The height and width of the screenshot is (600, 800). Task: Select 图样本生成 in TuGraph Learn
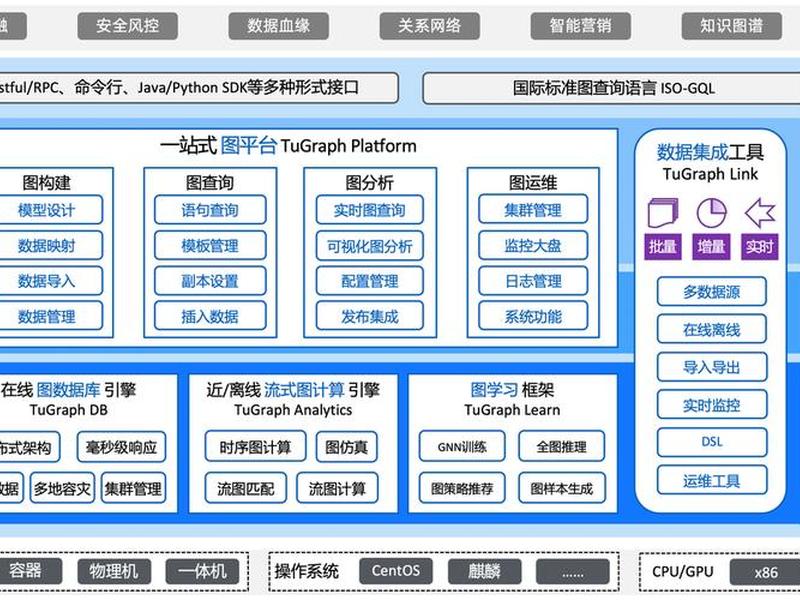[x=561, y=488]
